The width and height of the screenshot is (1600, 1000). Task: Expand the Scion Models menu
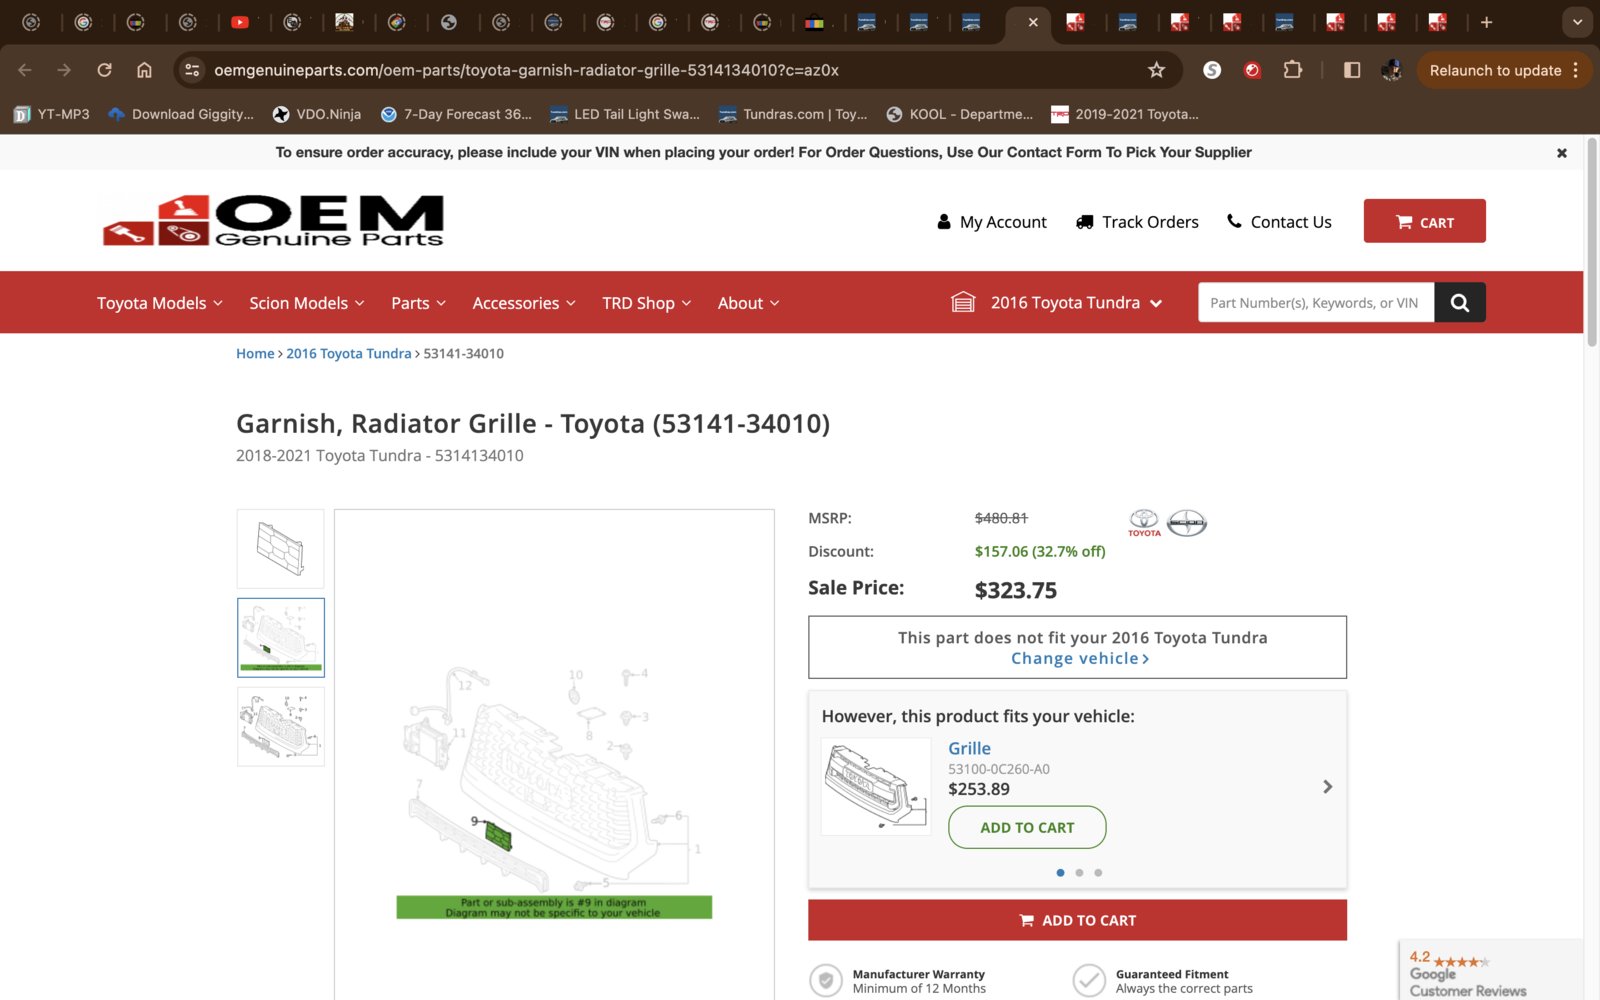click(x=307, y=303)
